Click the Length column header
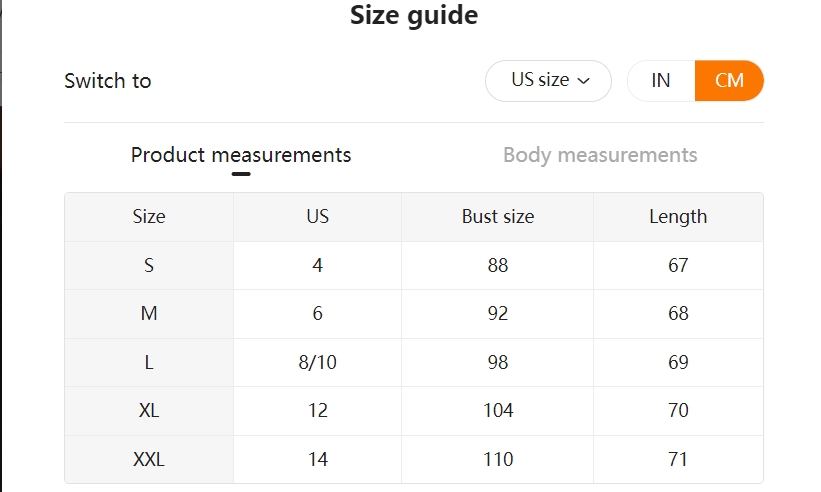 pyautogui.click(x=678, y=217)
